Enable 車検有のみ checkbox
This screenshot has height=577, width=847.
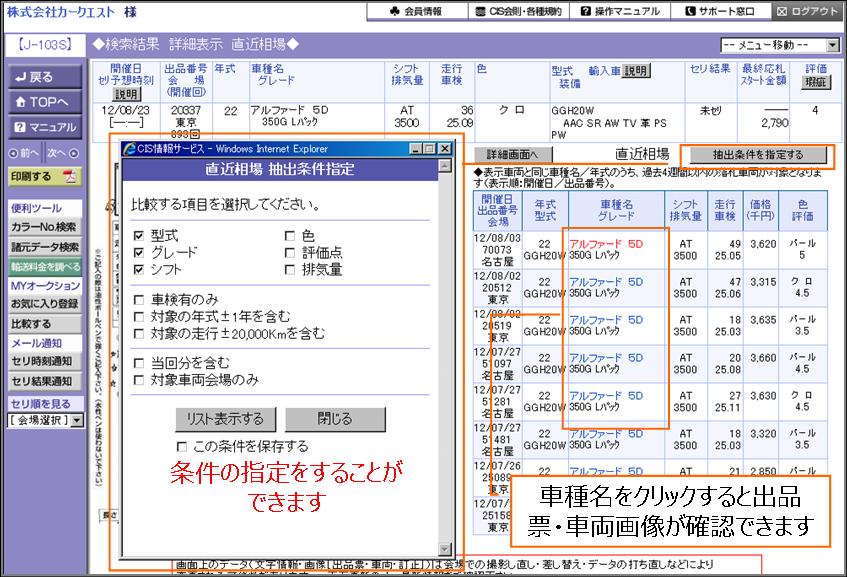point(139,299)
